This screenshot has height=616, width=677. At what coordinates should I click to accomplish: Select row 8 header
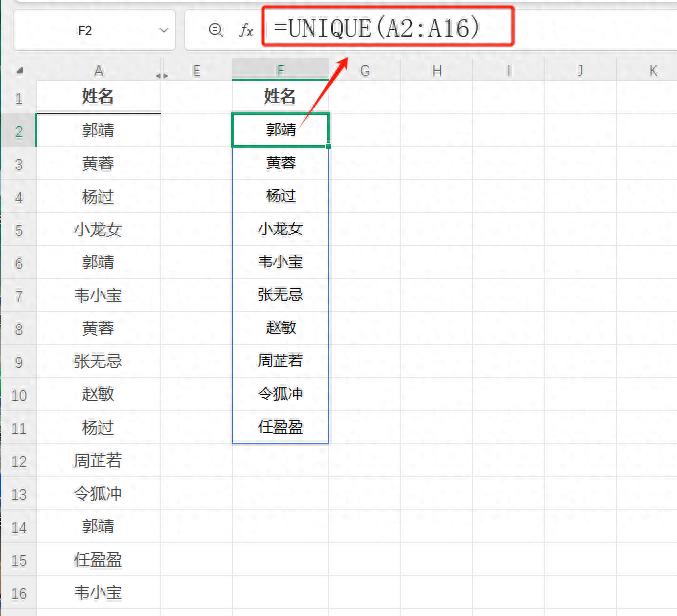19,329
